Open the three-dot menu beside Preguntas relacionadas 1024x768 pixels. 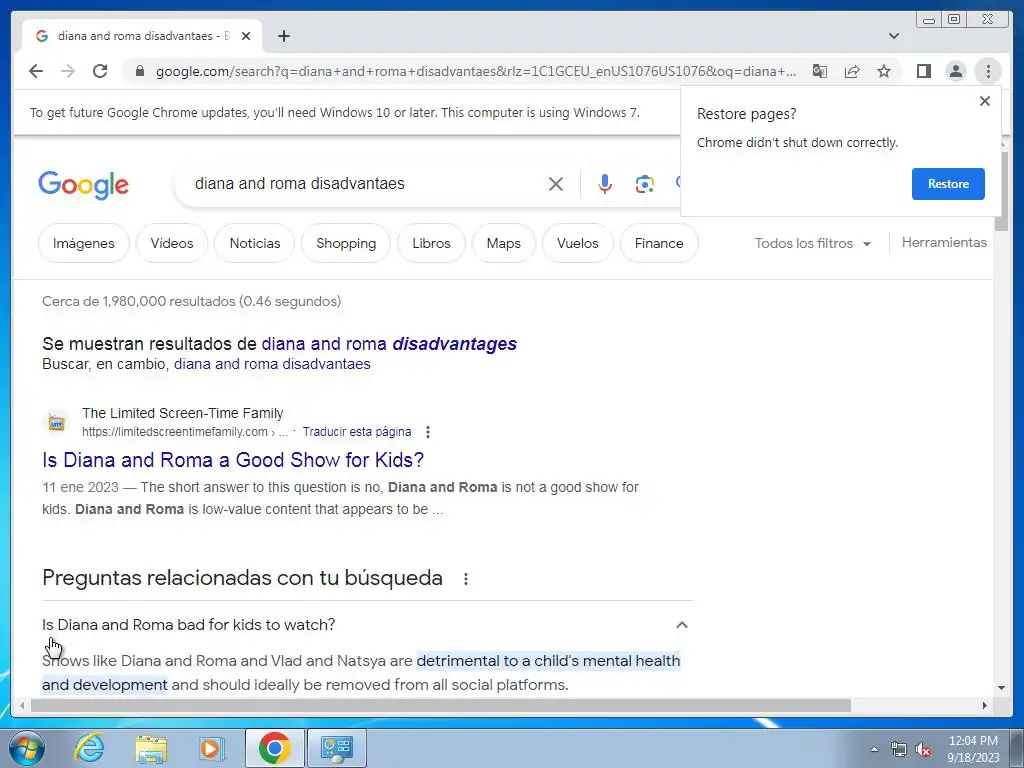coord(466,579)
